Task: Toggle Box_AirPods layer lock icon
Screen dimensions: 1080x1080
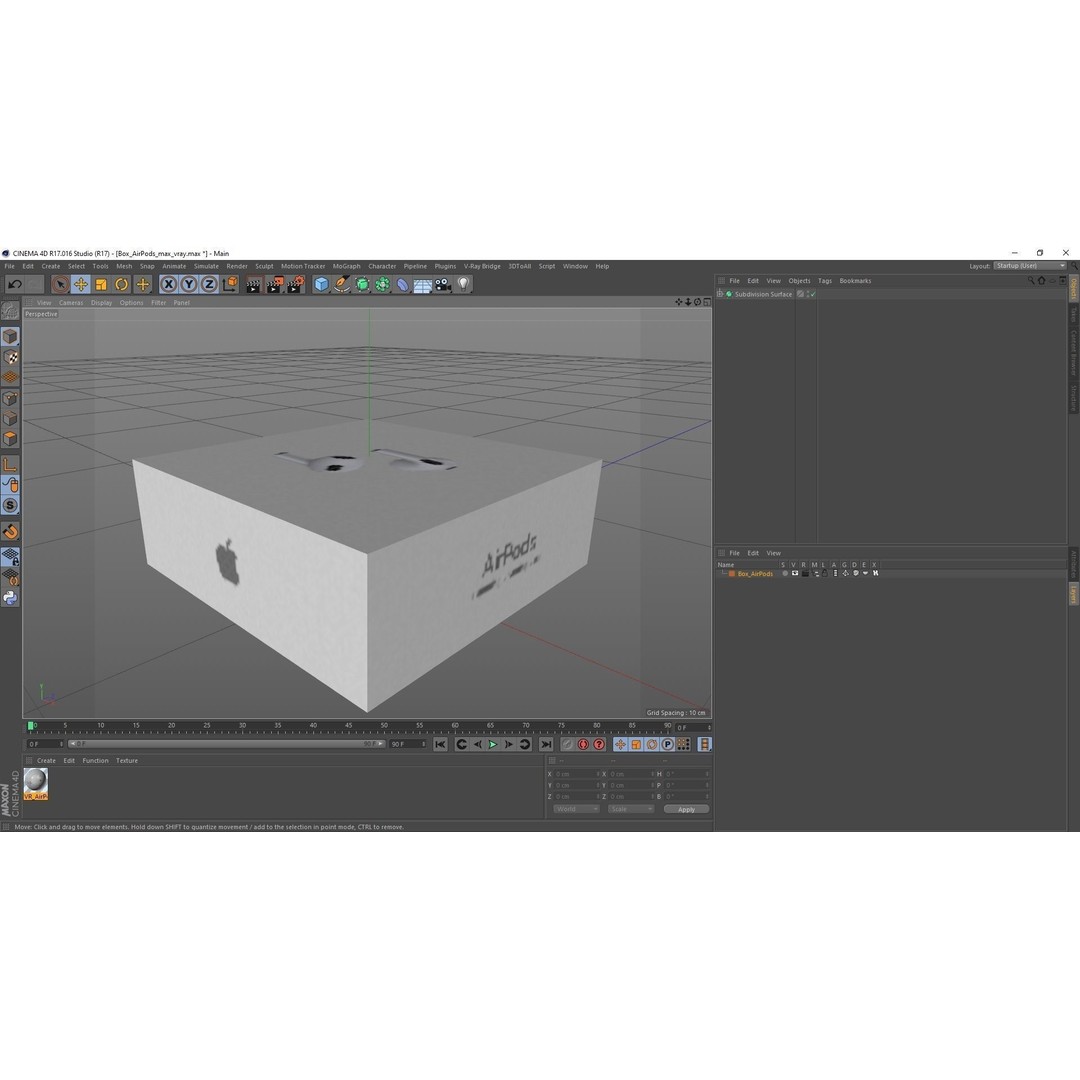Action: point(825,574)
